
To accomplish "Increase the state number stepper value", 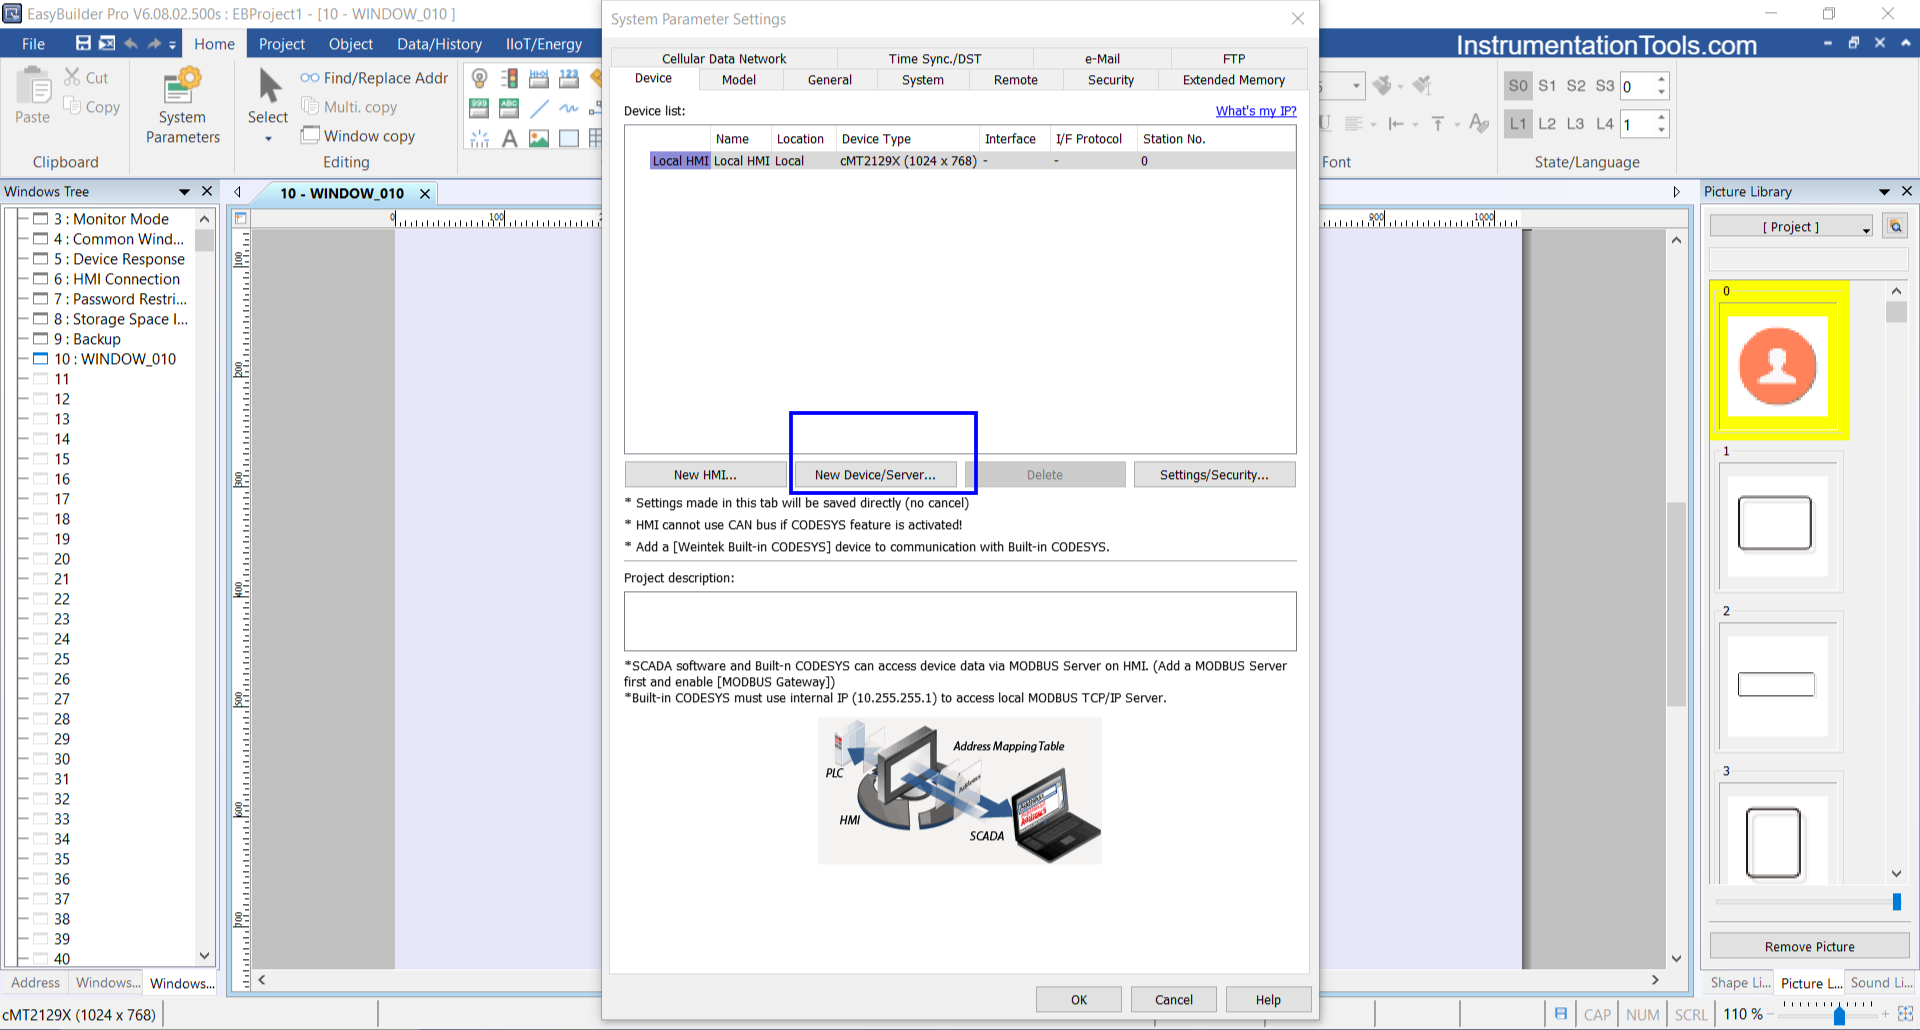I will click(1662, 80).
